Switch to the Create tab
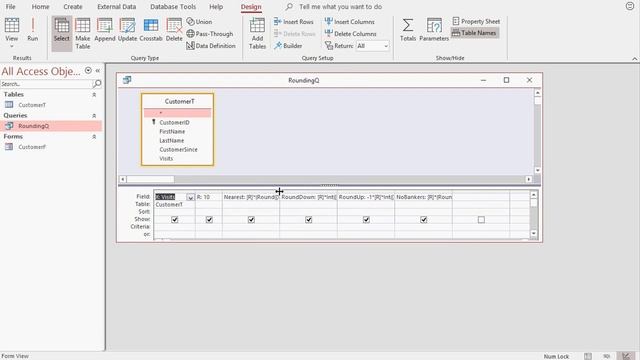Screen dimensions: 640x360 tap(73, 7)
